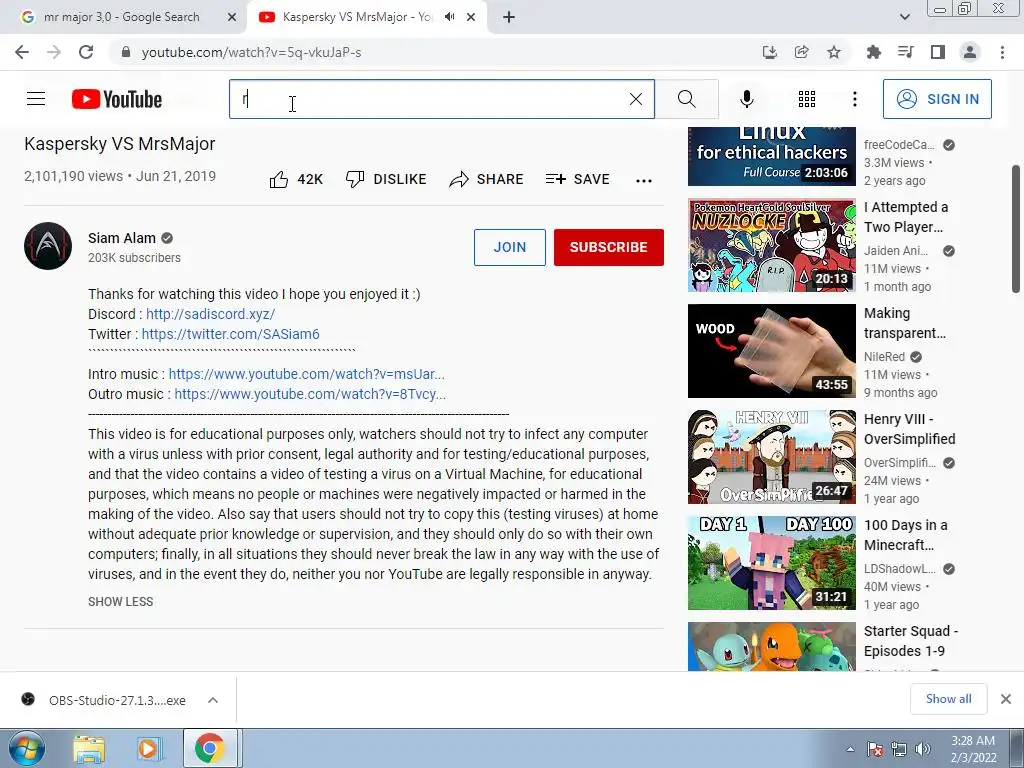Screen dimensions: 1024x768
Task: Bookmark this page with the star icon
Action: tap(834, 52)
